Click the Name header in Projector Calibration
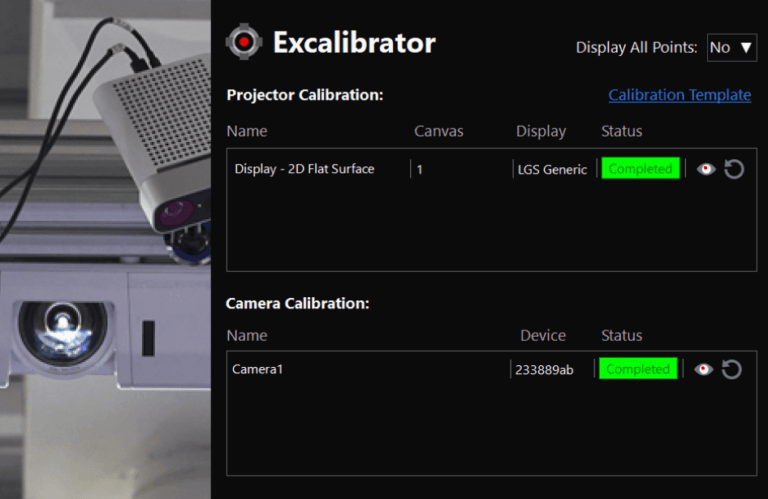 pos(247,131)
